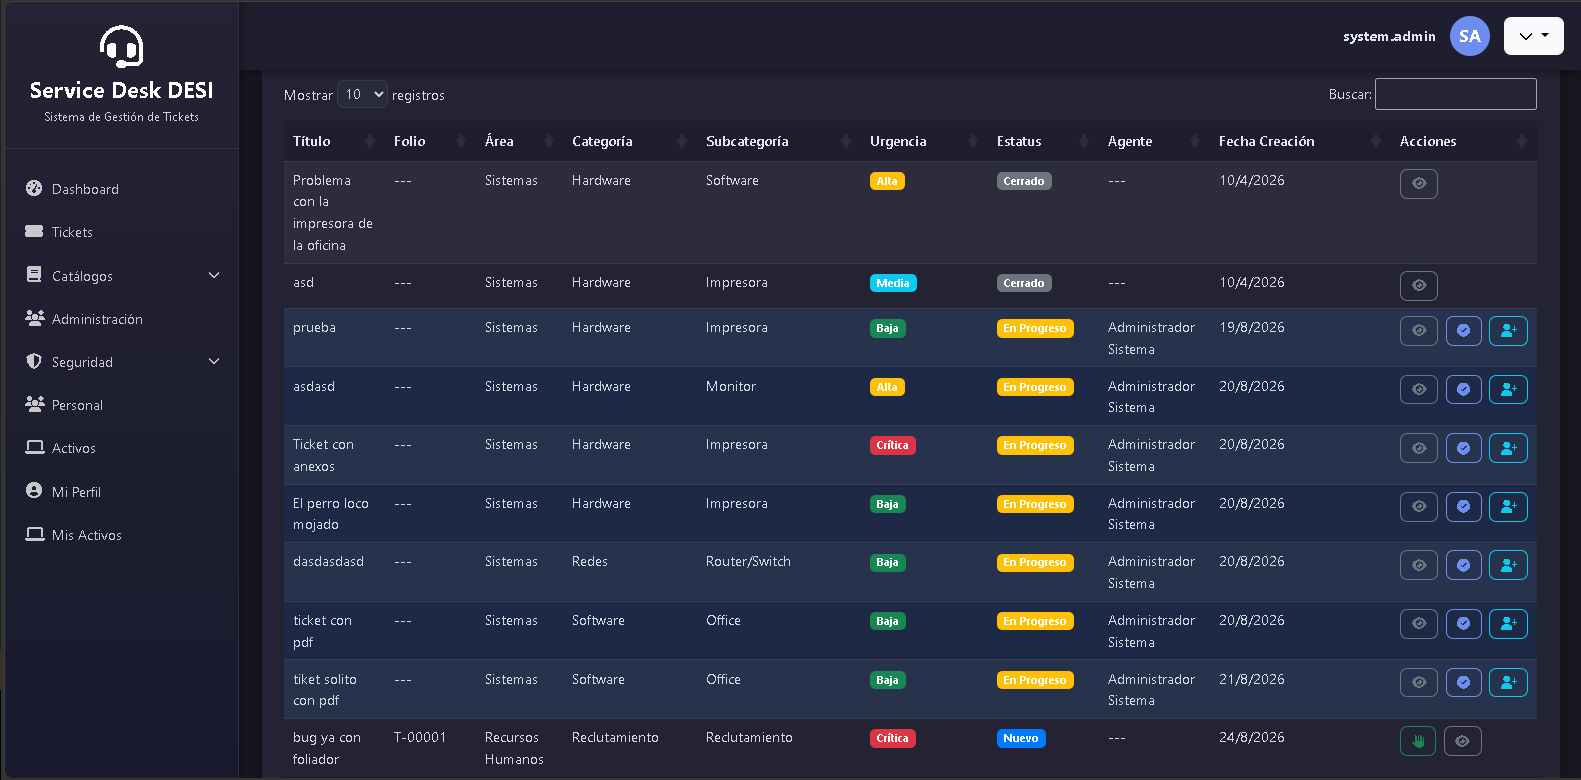1581x780 pixels.
Task: Click the Service Desk DESI title
Action: pyautogui.click(x=121, y=90)
